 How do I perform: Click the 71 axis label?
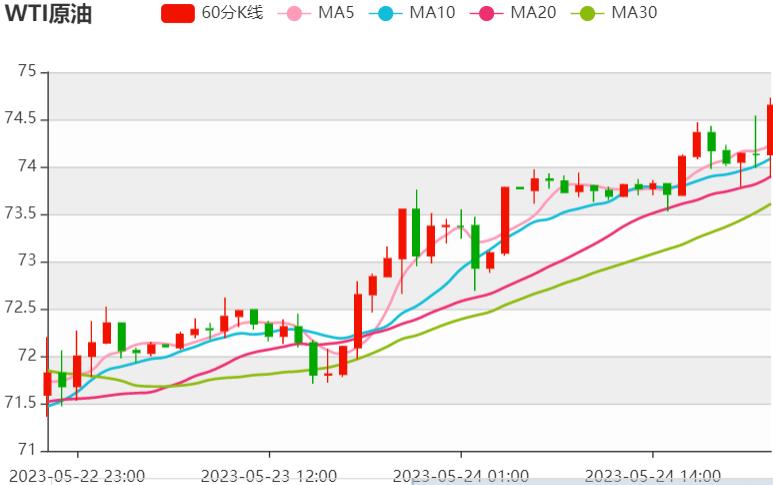pos(27,450)
